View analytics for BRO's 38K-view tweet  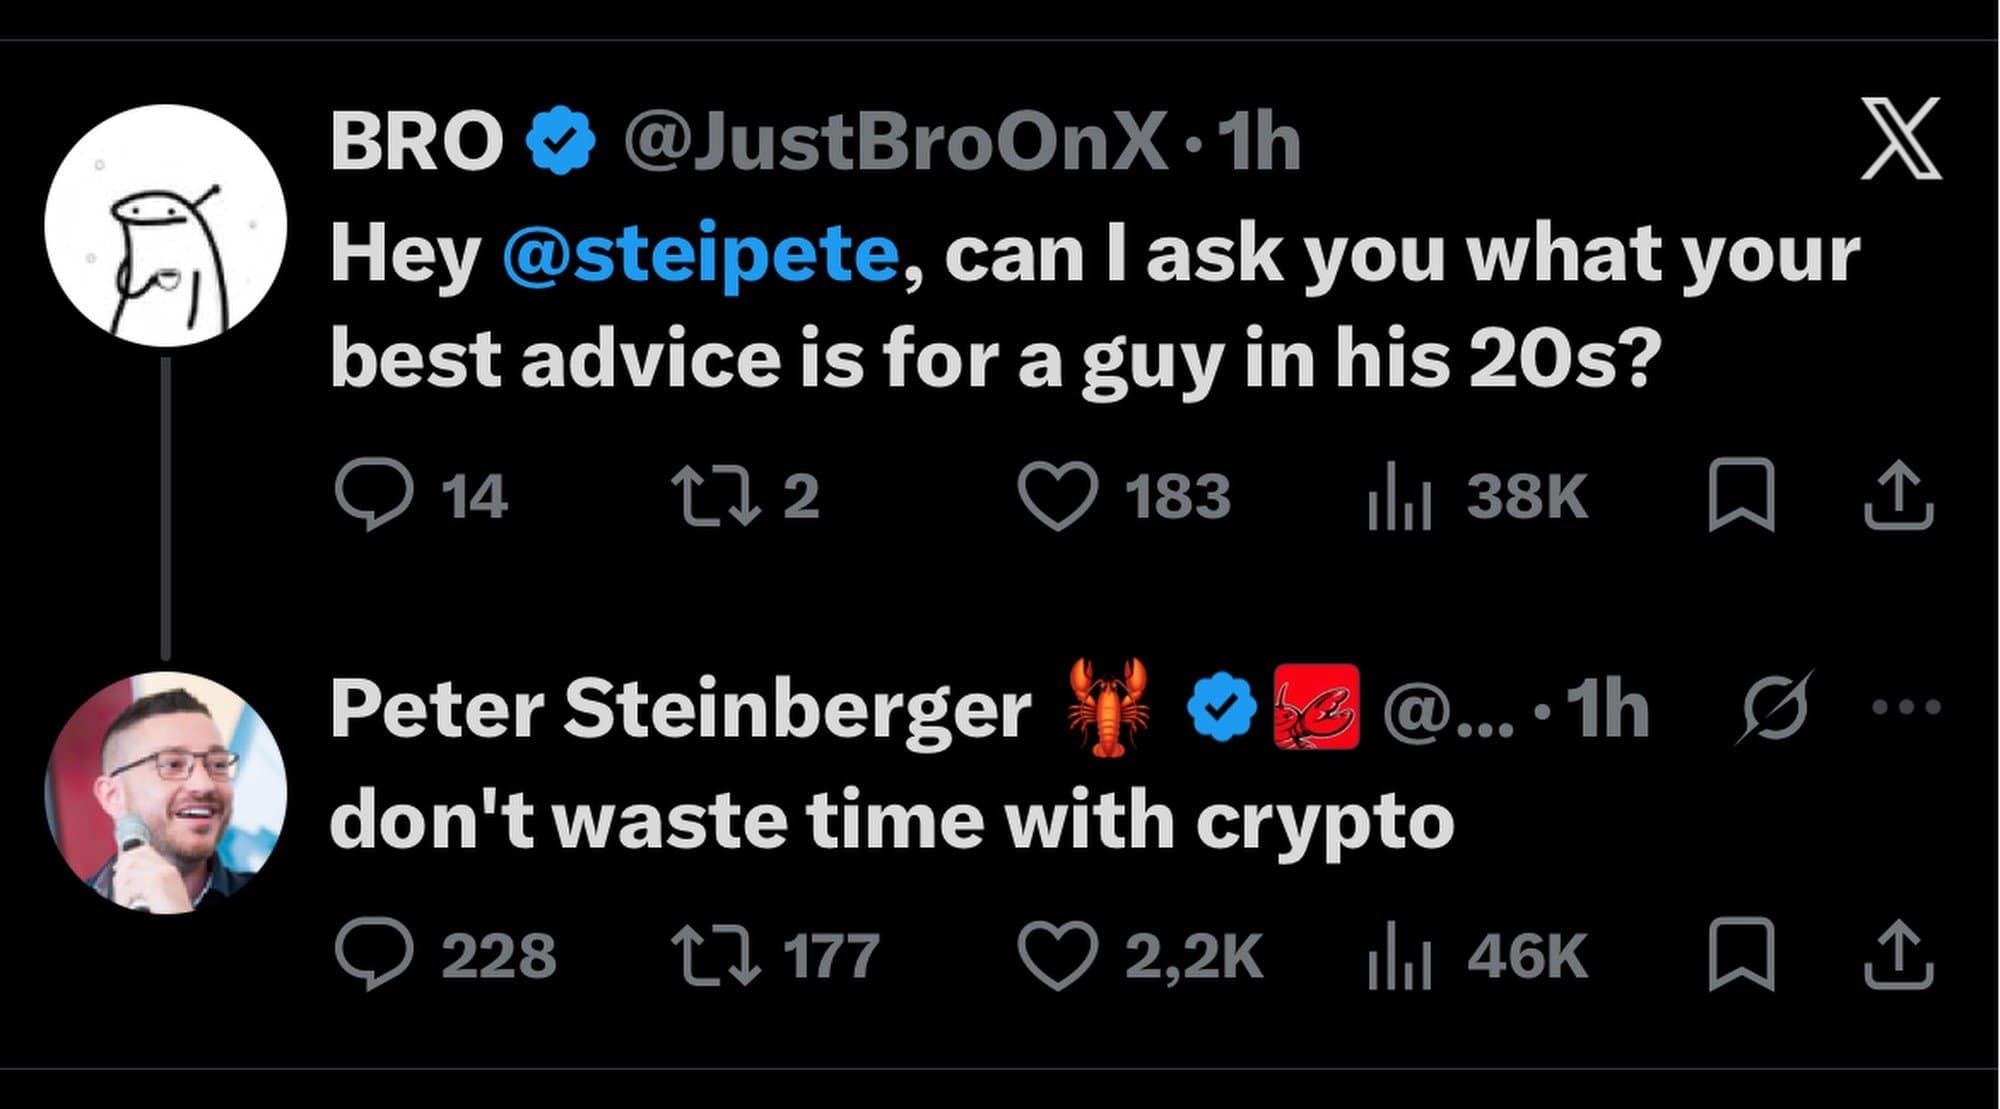point(1400,497)
